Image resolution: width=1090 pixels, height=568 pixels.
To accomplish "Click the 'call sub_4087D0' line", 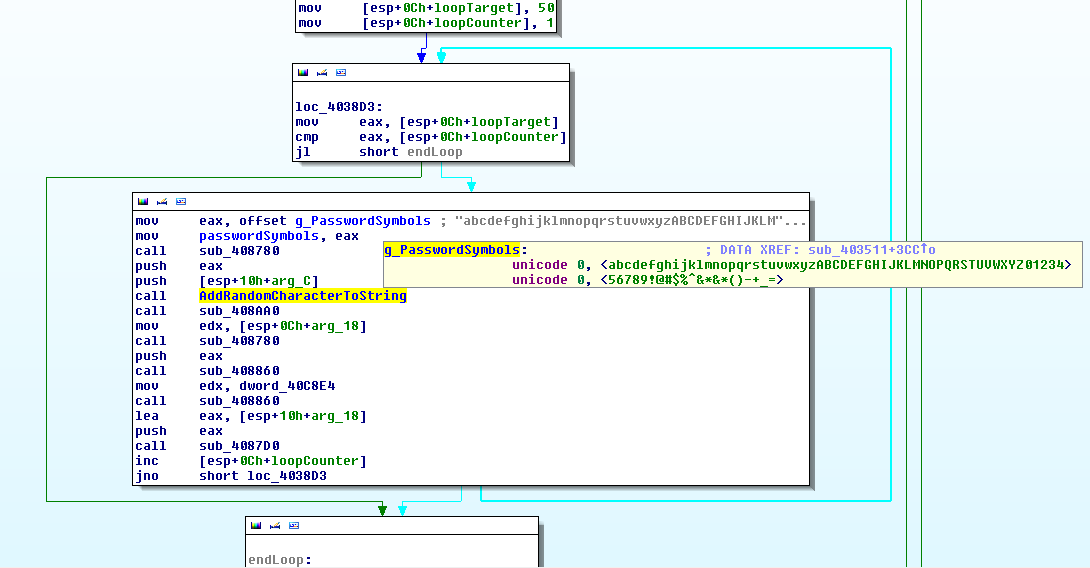I will click(207, 446).
